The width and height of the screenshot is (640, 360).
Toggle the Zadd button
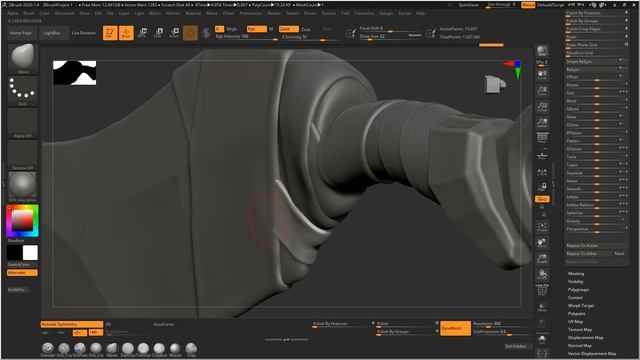289,29
